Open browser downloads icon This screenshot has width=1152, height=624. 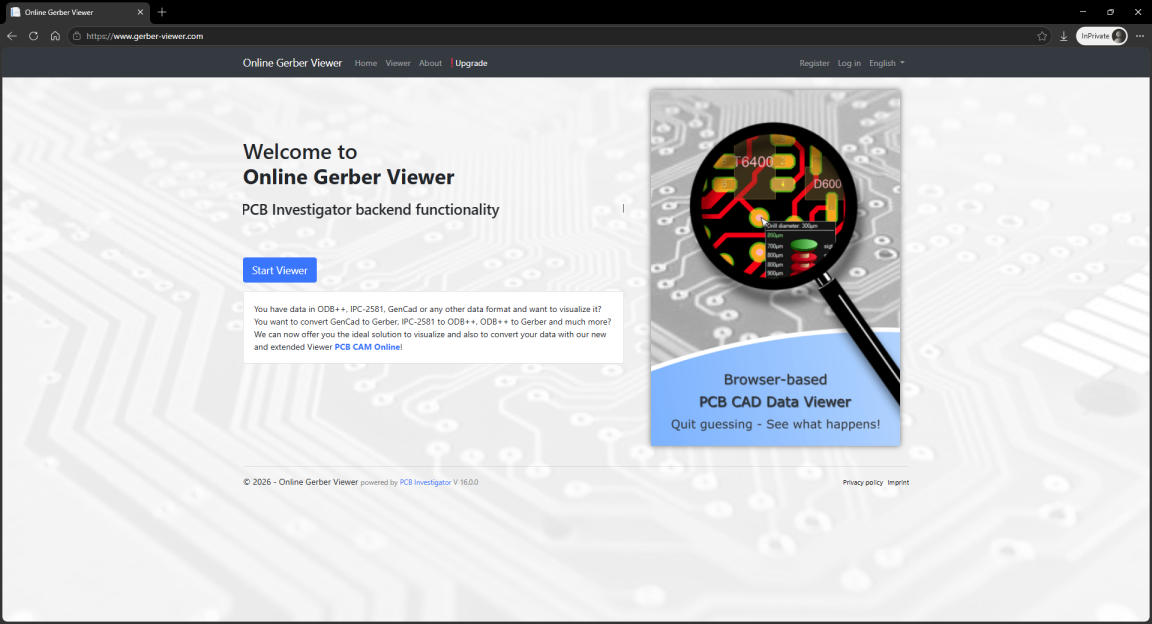(1063, 36)
